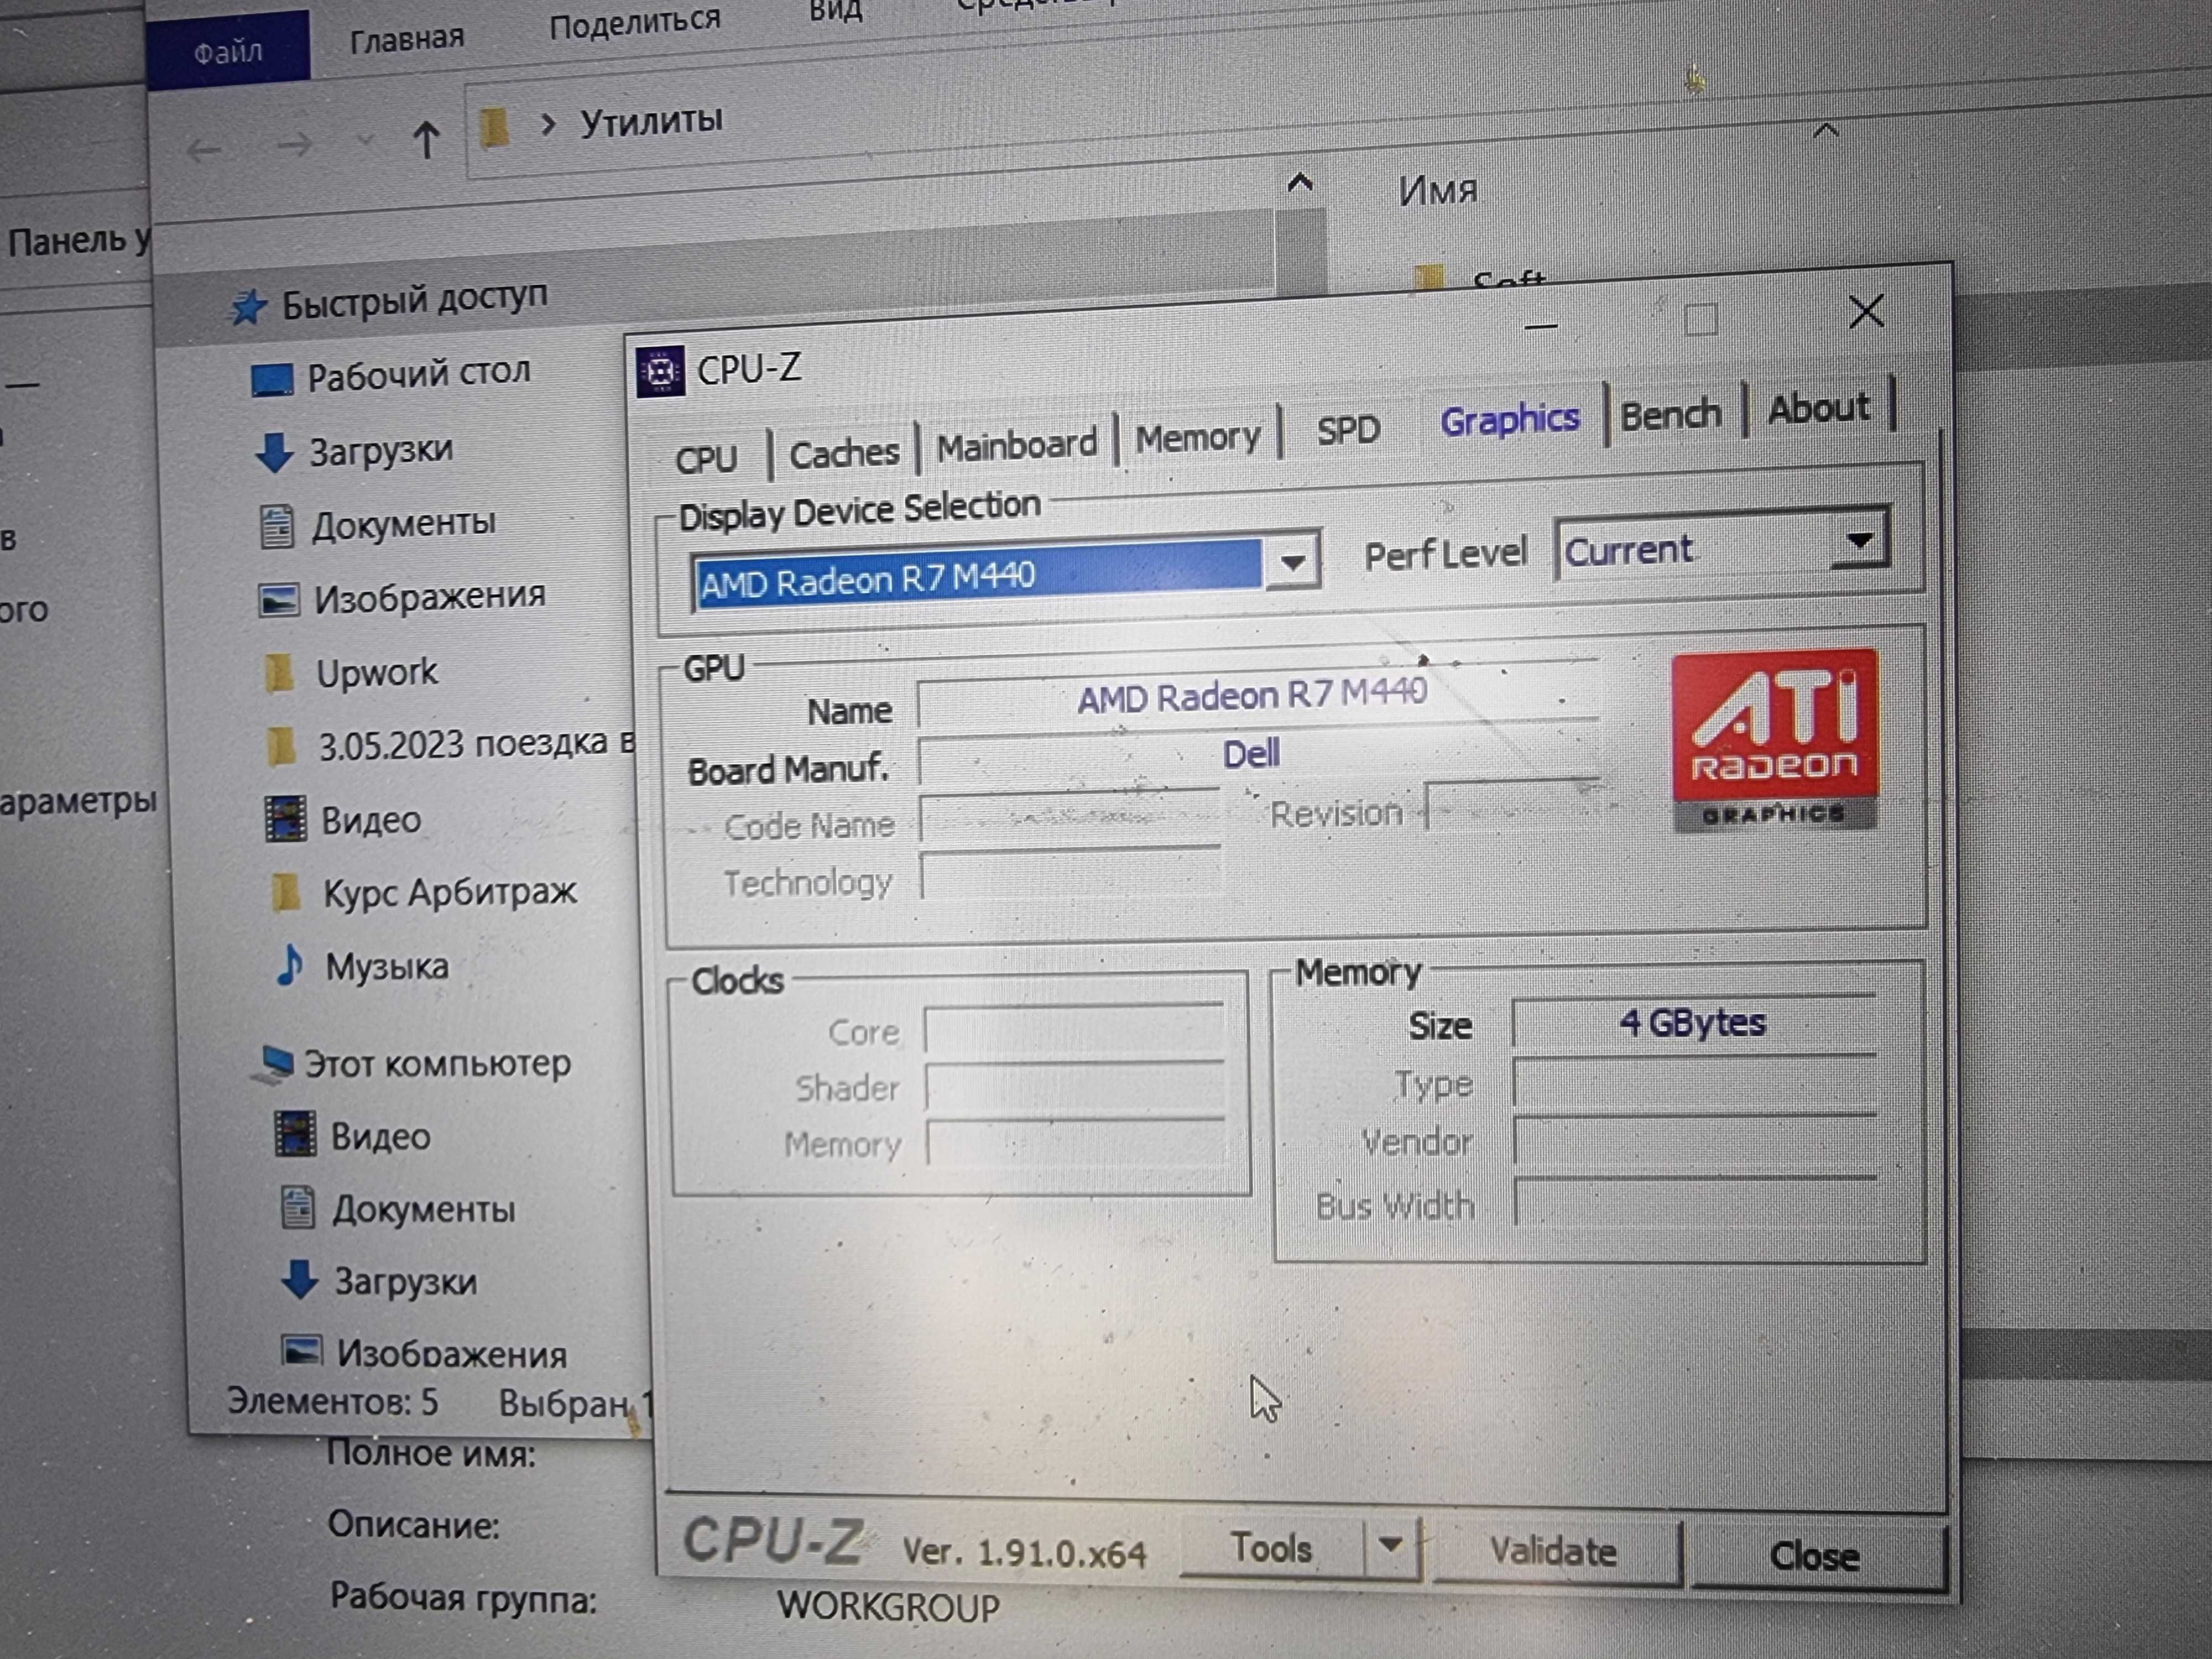The width and height of the screenshot is (2212, 1659).
Task: Open the Bench tab
Action: pyautogui.click(x=1671, y=414)
